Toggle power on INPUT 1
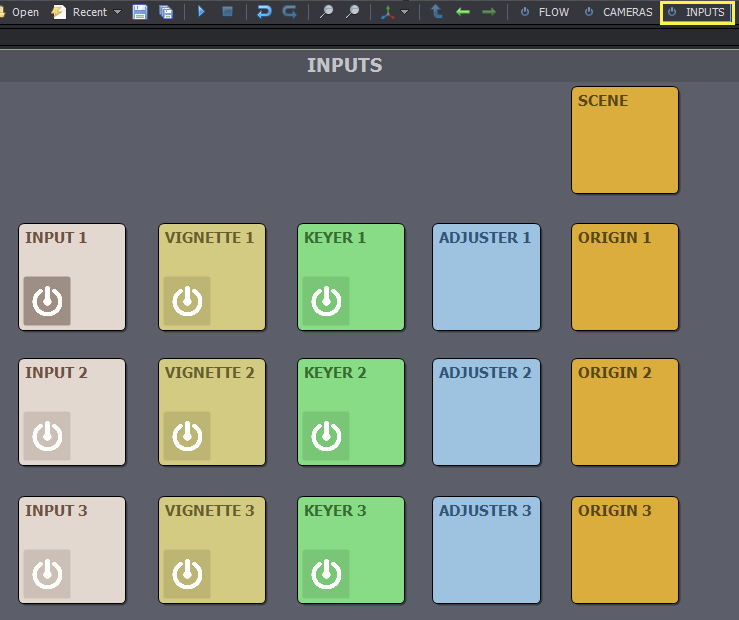The image size is (739, 620). pos(47,301)
